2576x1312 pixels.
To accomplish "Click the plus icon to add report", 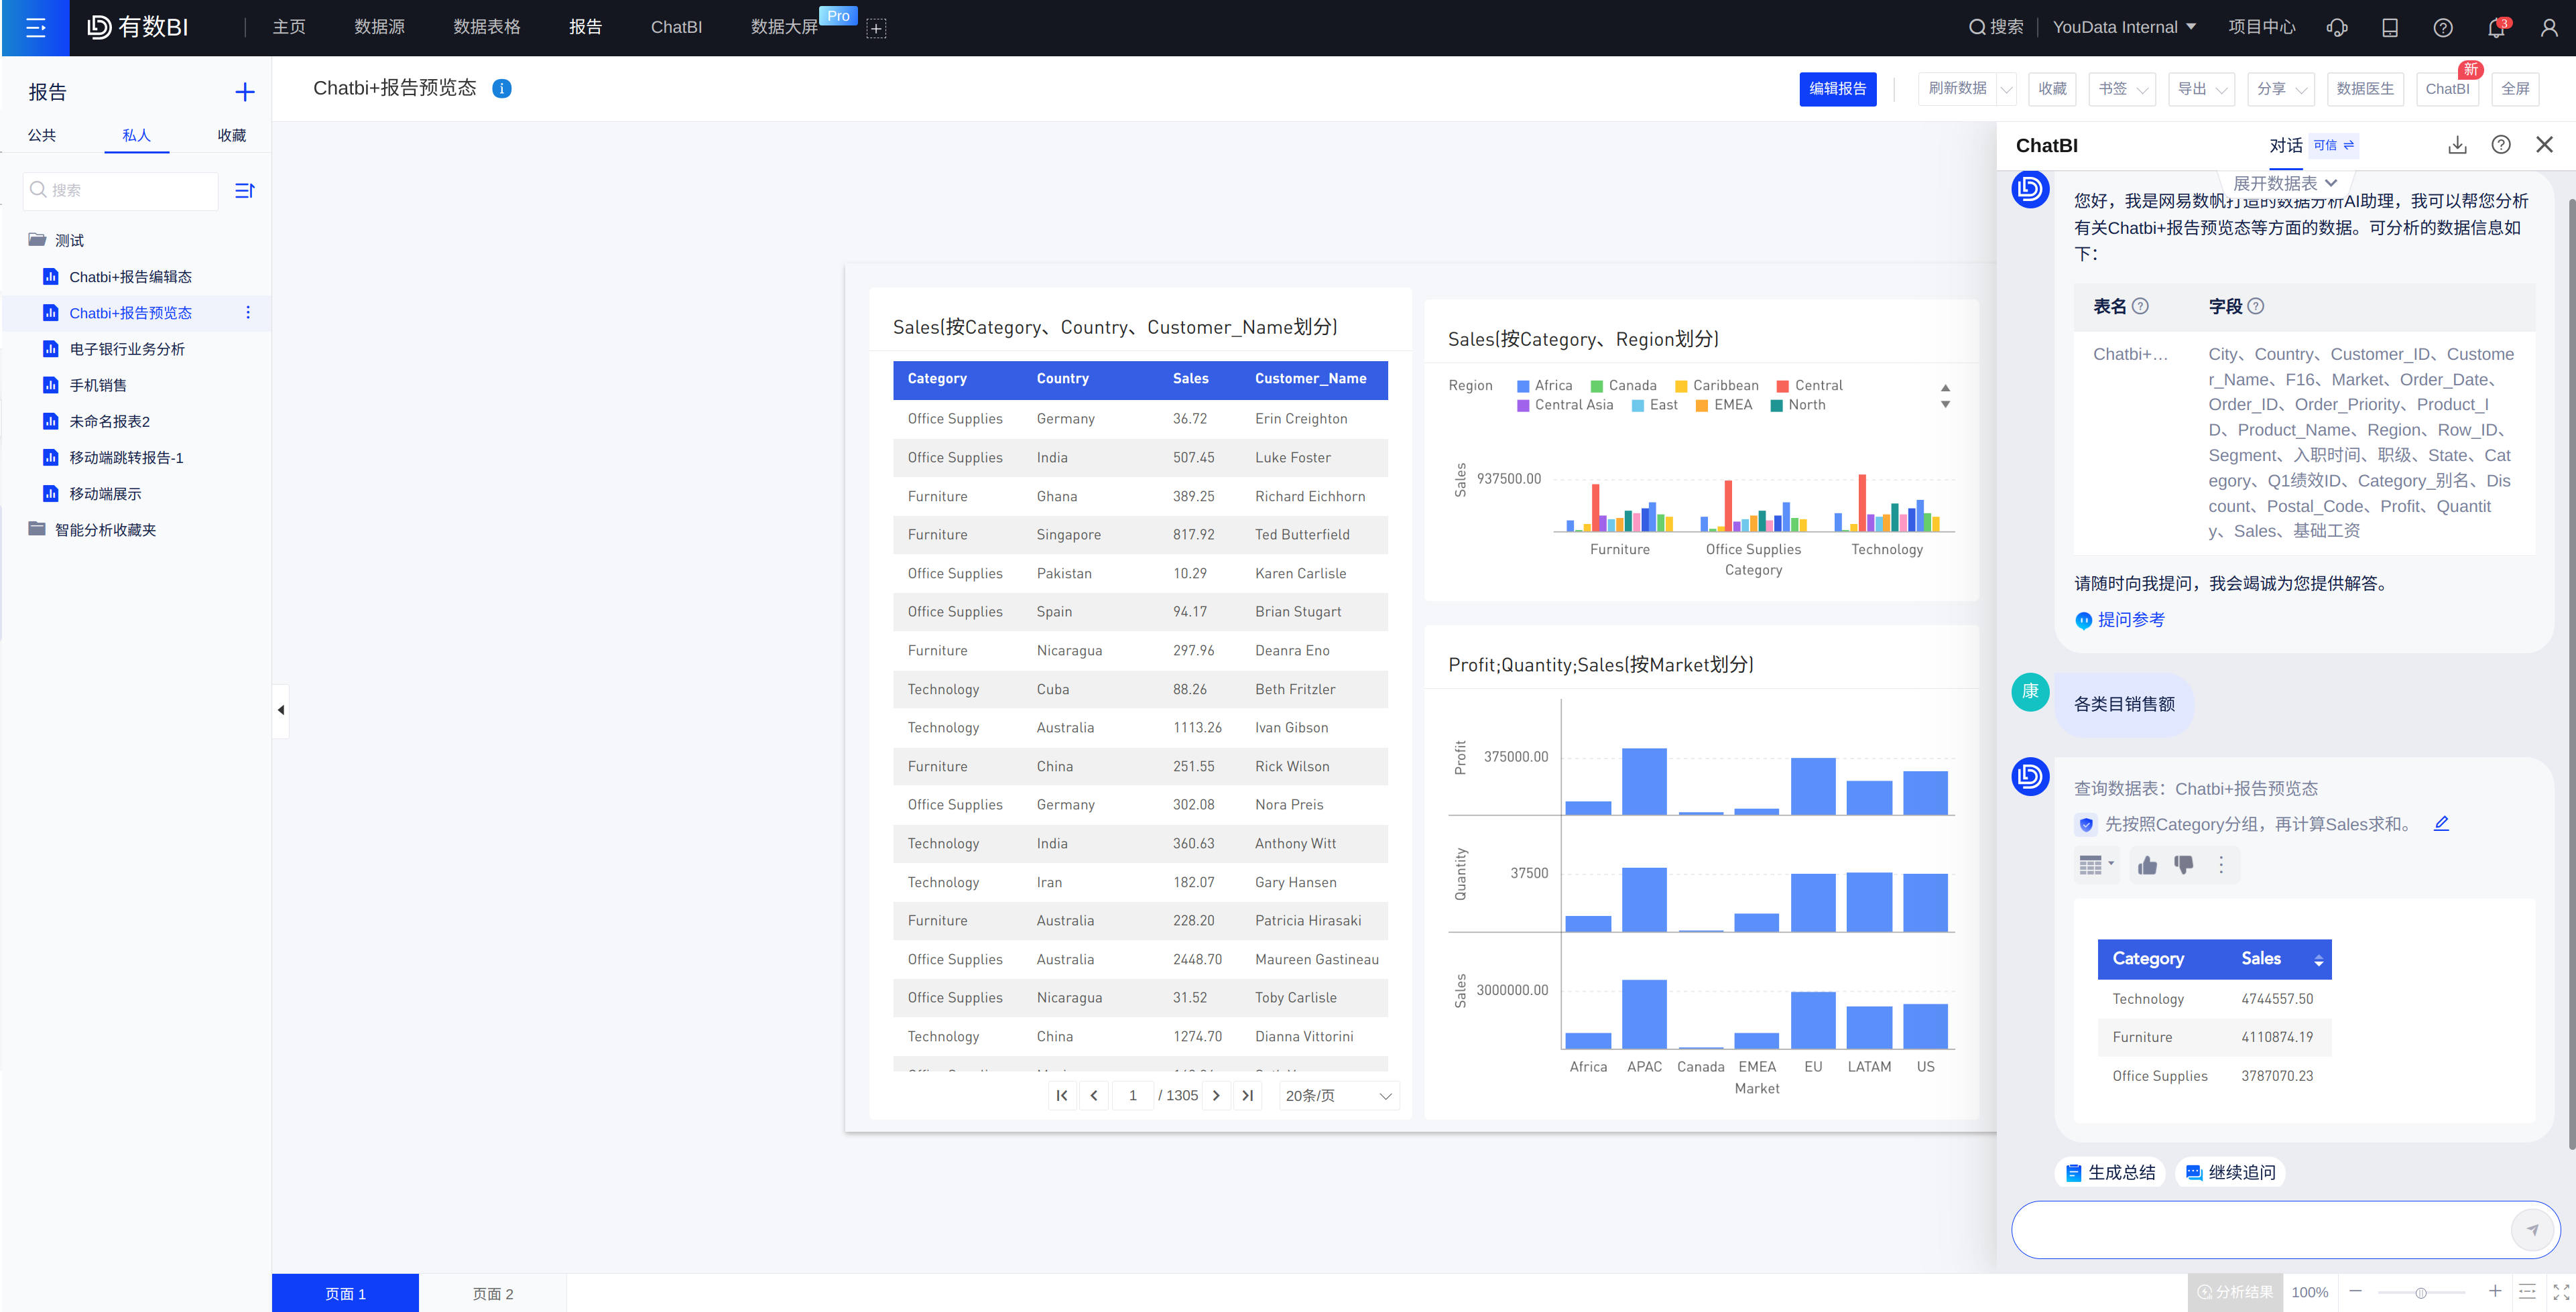I will [245, 92].
